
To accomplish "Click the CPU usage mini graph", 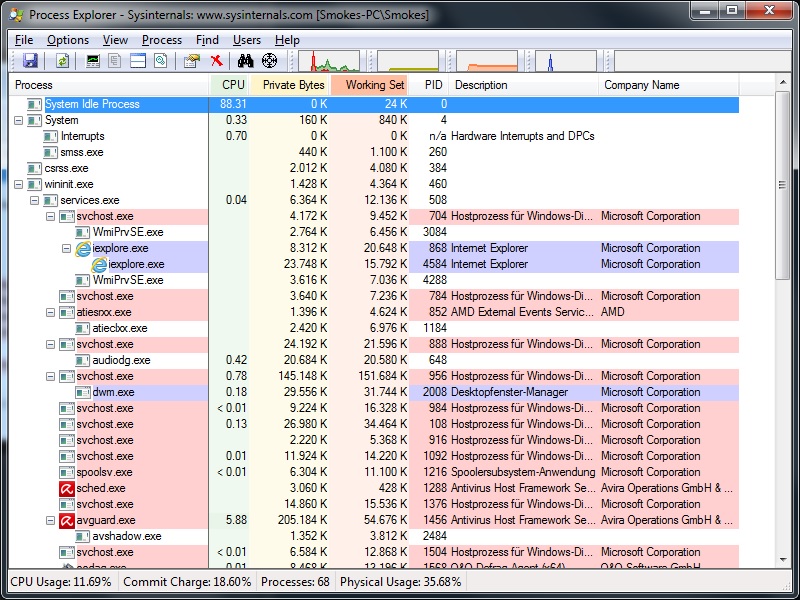I will click(329, 61).
